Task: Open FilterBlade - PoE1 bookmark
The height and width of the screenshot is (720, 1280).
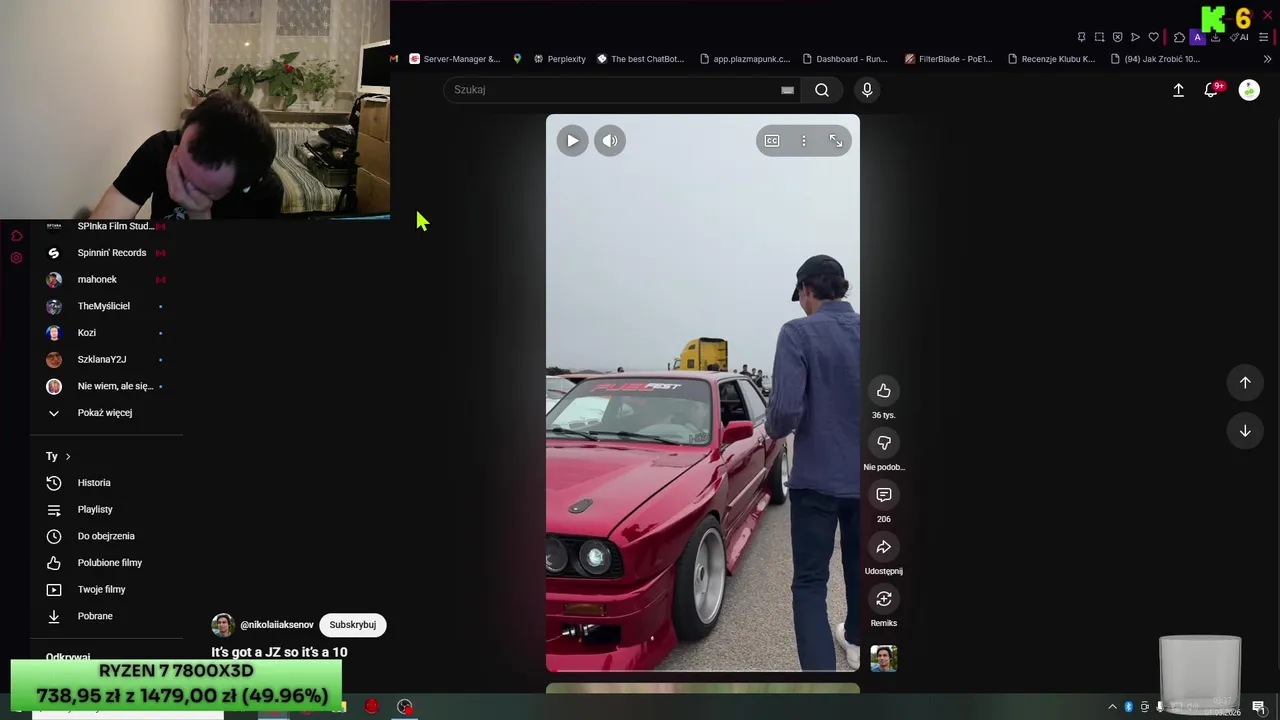Action: [948, 59]
